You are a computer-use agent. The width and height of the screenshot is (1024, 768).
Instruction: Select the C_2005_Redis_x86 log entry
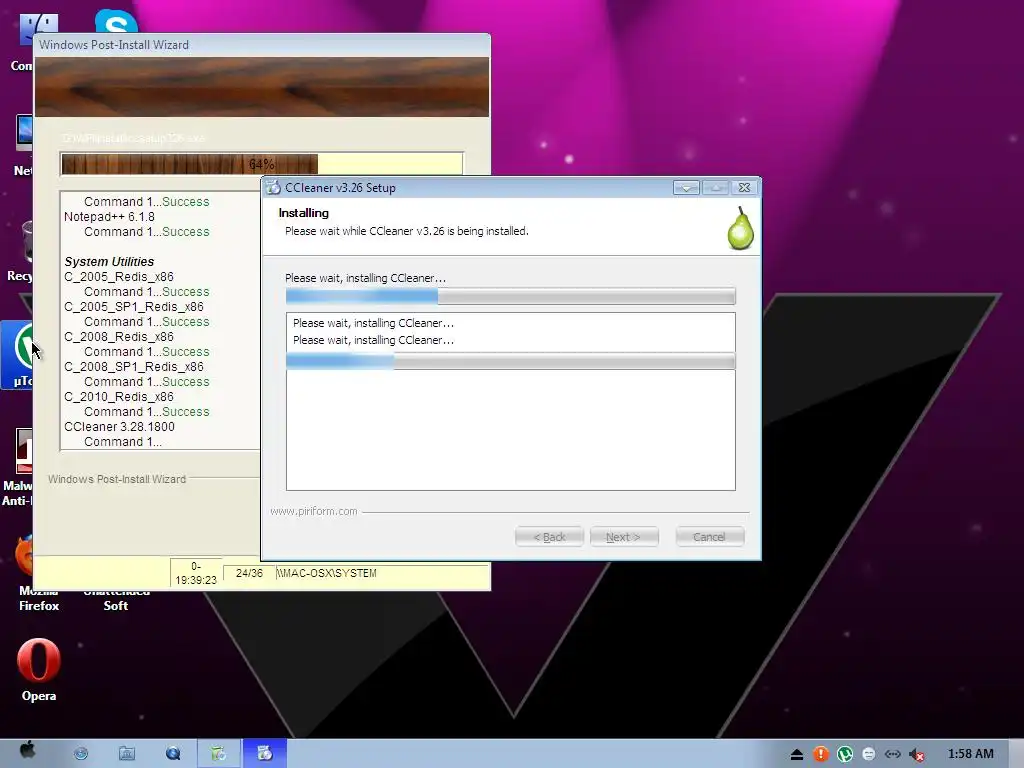119,277
